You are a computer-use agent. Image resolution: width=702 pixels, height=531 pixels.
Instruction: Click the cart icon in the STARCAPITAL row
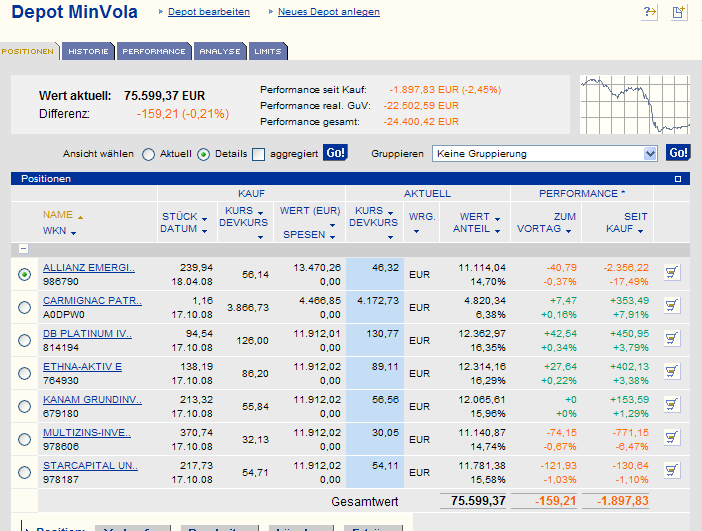coord(672,472)
